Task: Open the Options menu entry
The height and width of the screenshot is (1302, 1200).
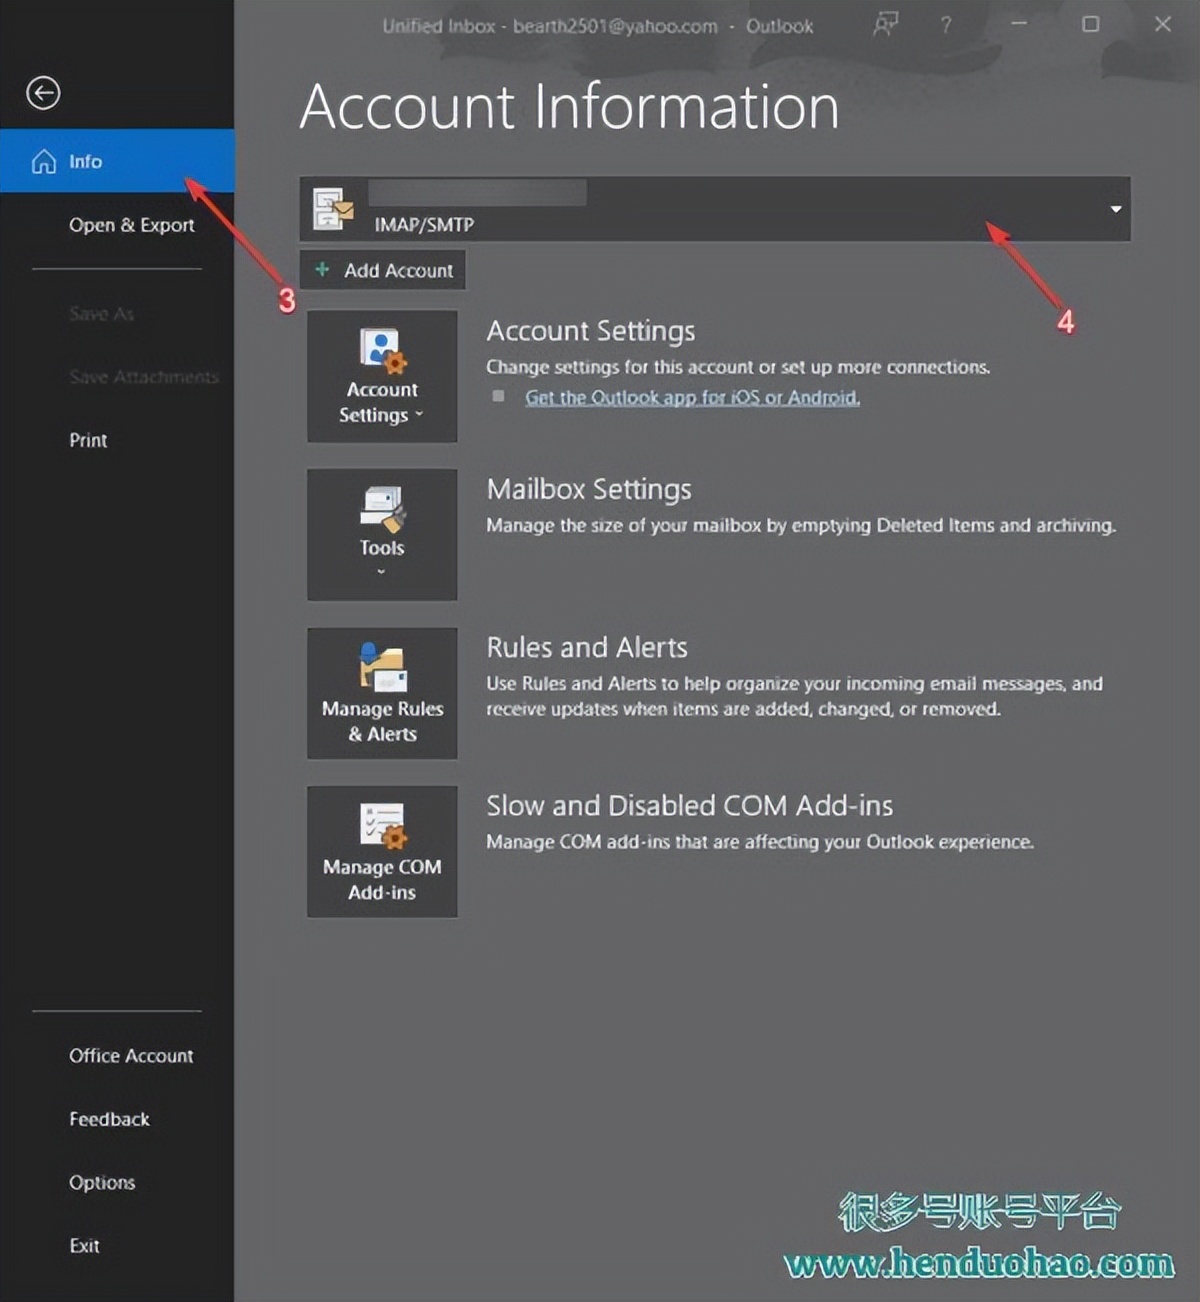Action: (x=102, y=1182)
